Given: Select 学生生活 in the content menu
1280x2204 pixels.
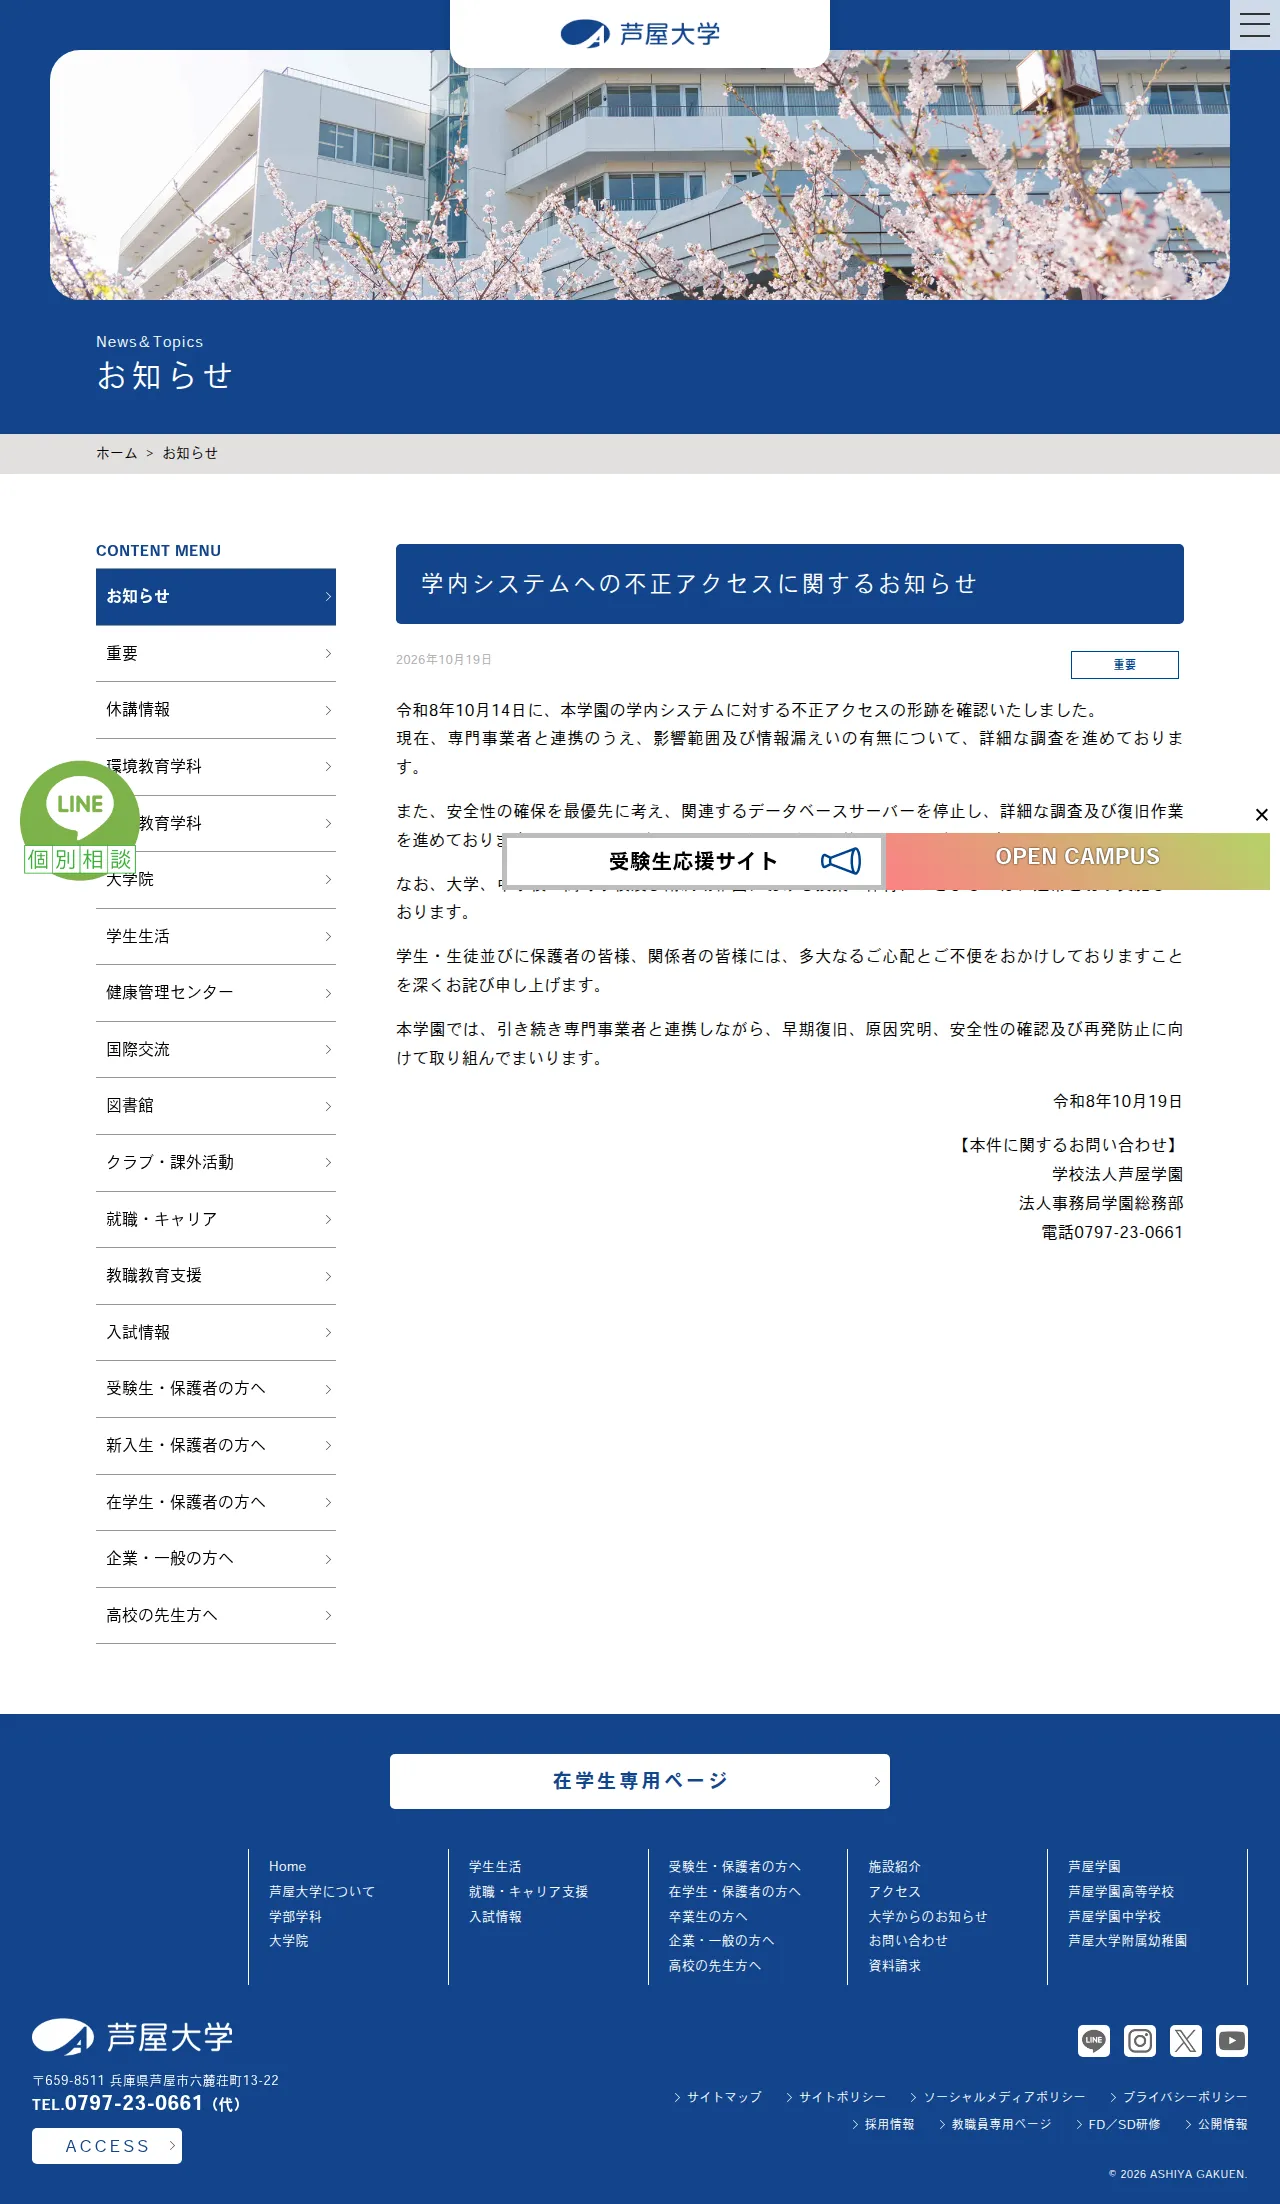Looking at the screenshot, I should 216,937.
